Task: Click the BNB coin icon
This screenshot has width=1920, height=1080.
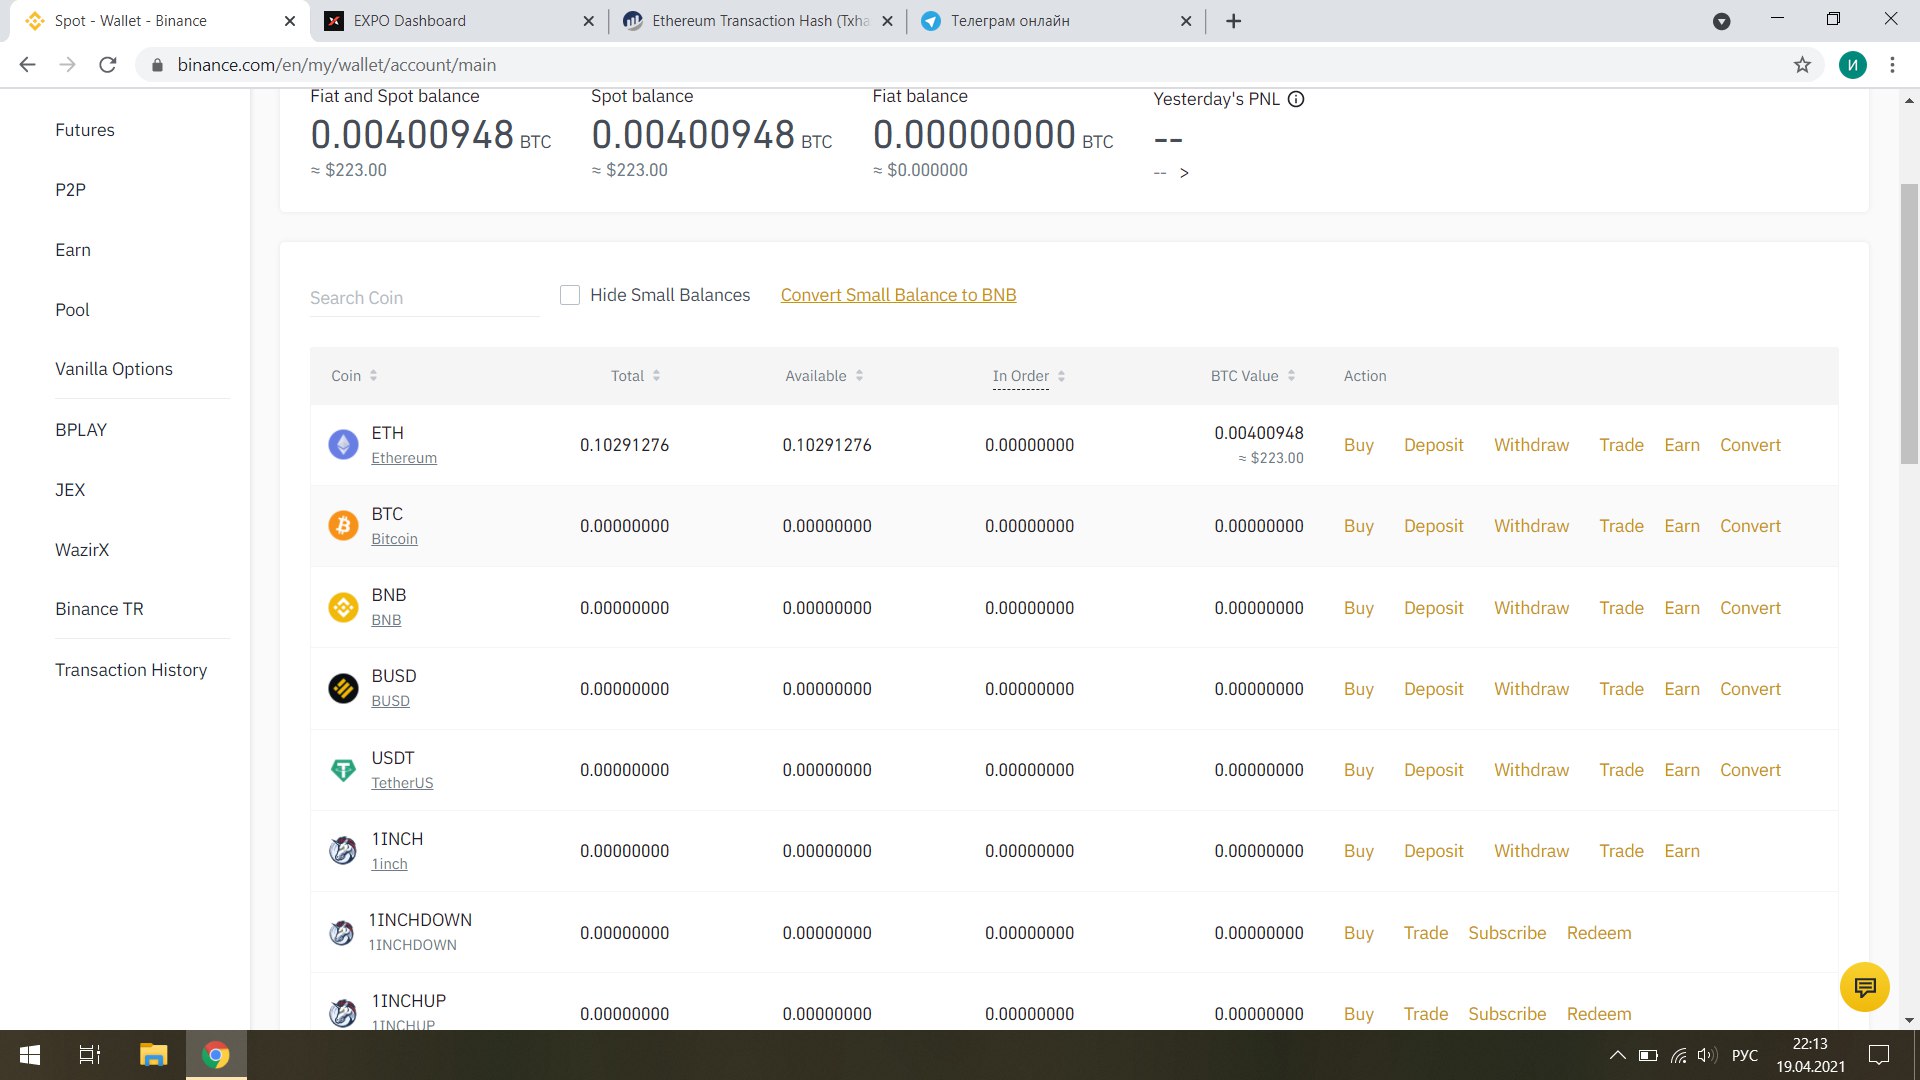Action: (x=343, y=607)
